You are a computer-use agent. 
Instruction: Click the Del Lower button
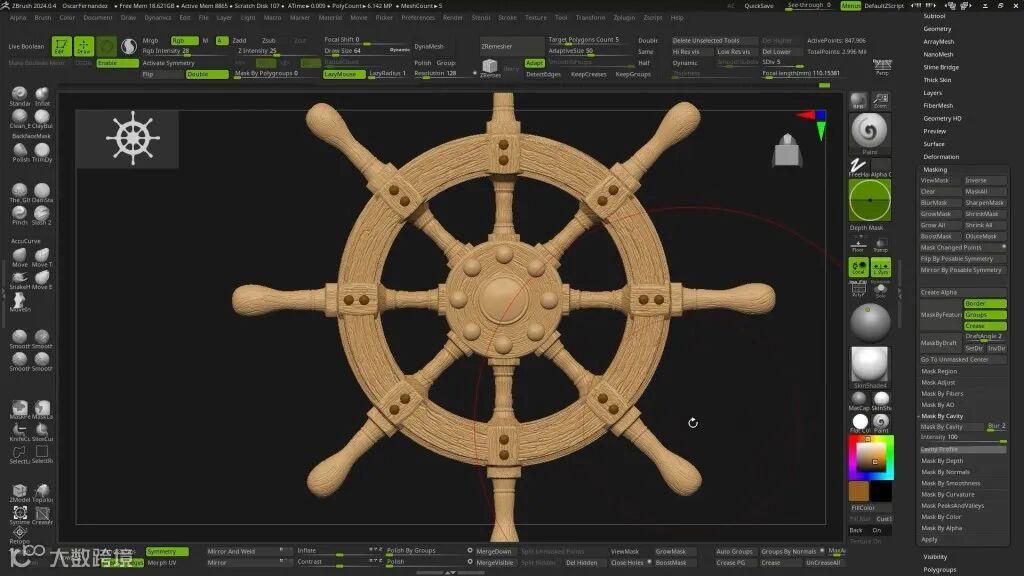click(x=781, y=52)
